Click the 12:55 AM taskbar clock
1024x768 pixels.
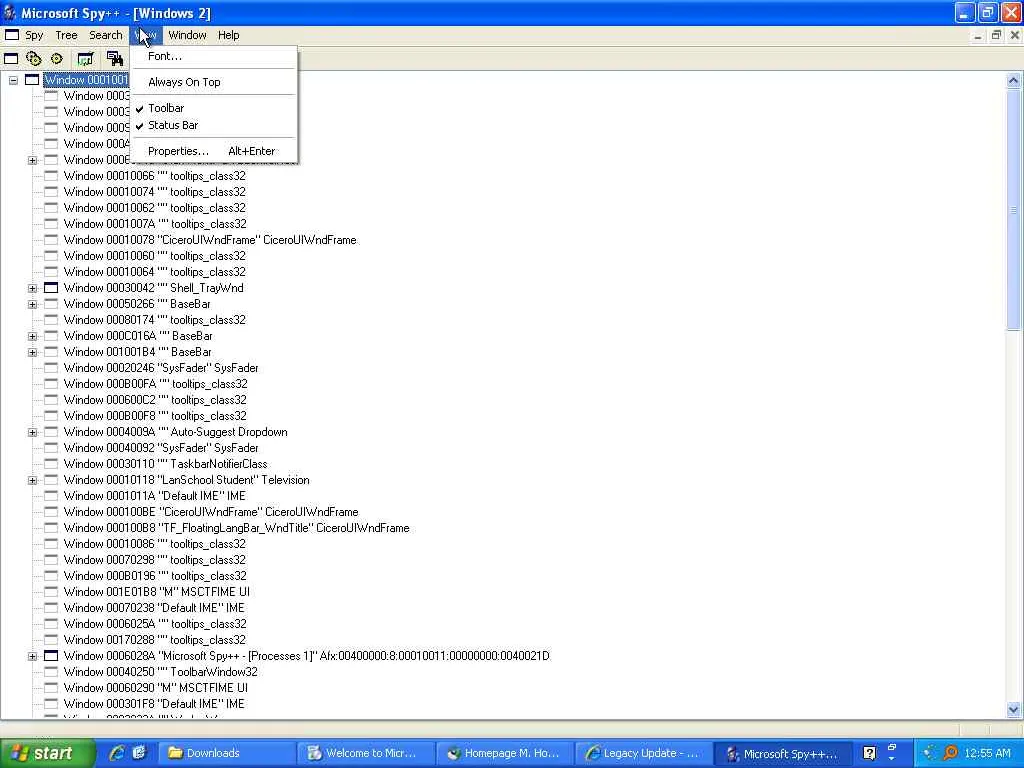tap(987, 753)
